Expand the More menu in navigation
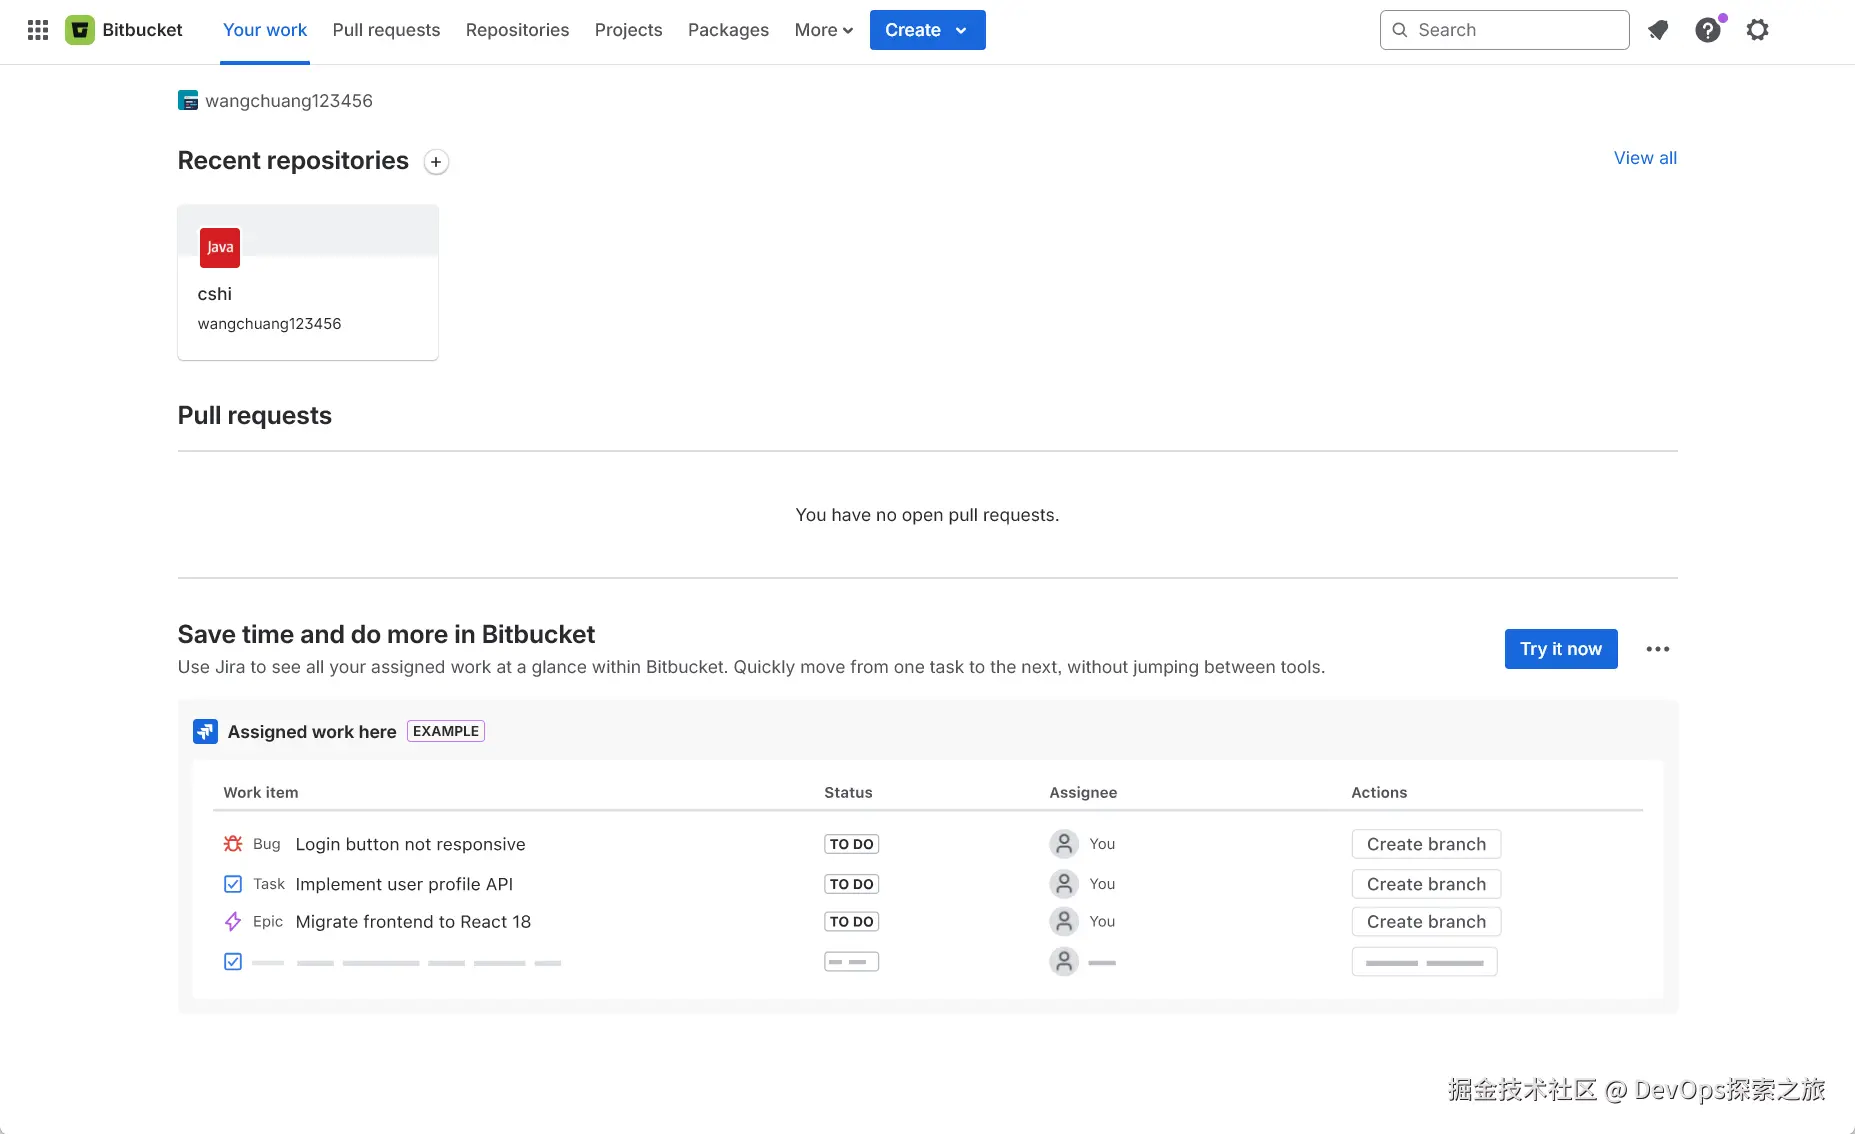Viewport: 1855px width, 1134px height. (x=823, y=30)
